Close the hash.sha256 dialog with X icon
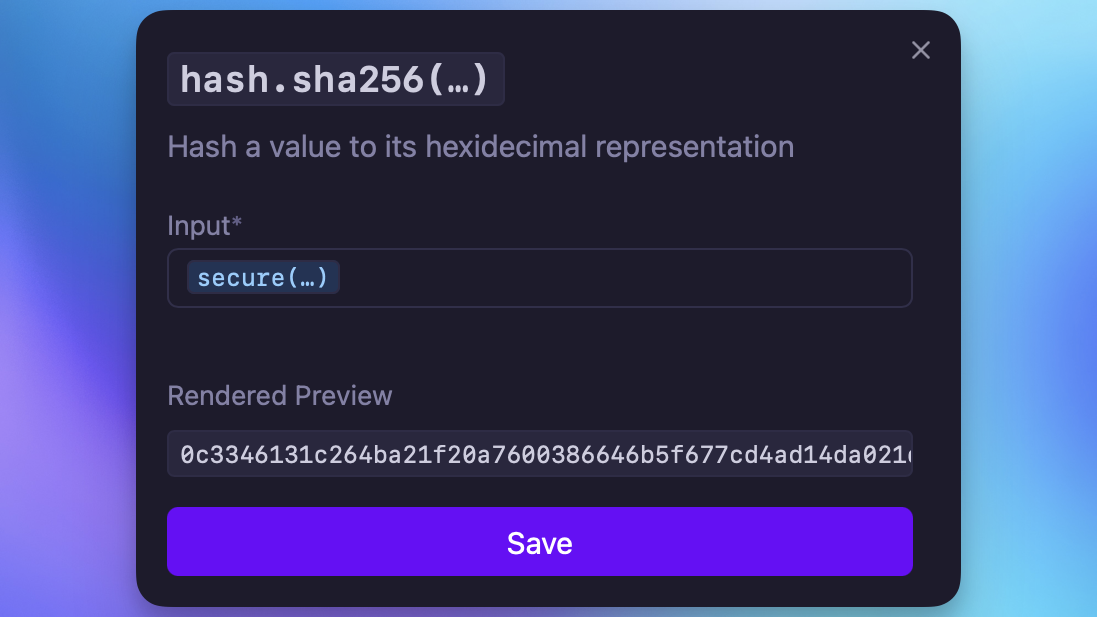This screenshot has height=617, width=1097. [x=921, y=50]
